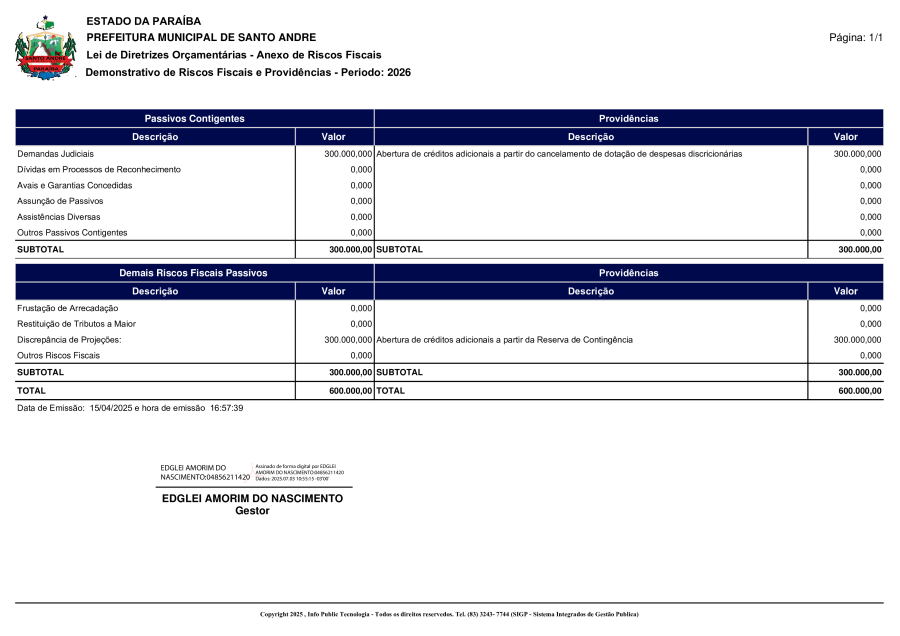Click the 'Página: 1/1' page indicator
Screen dimensions: 900x636
[x=856, y=38]
